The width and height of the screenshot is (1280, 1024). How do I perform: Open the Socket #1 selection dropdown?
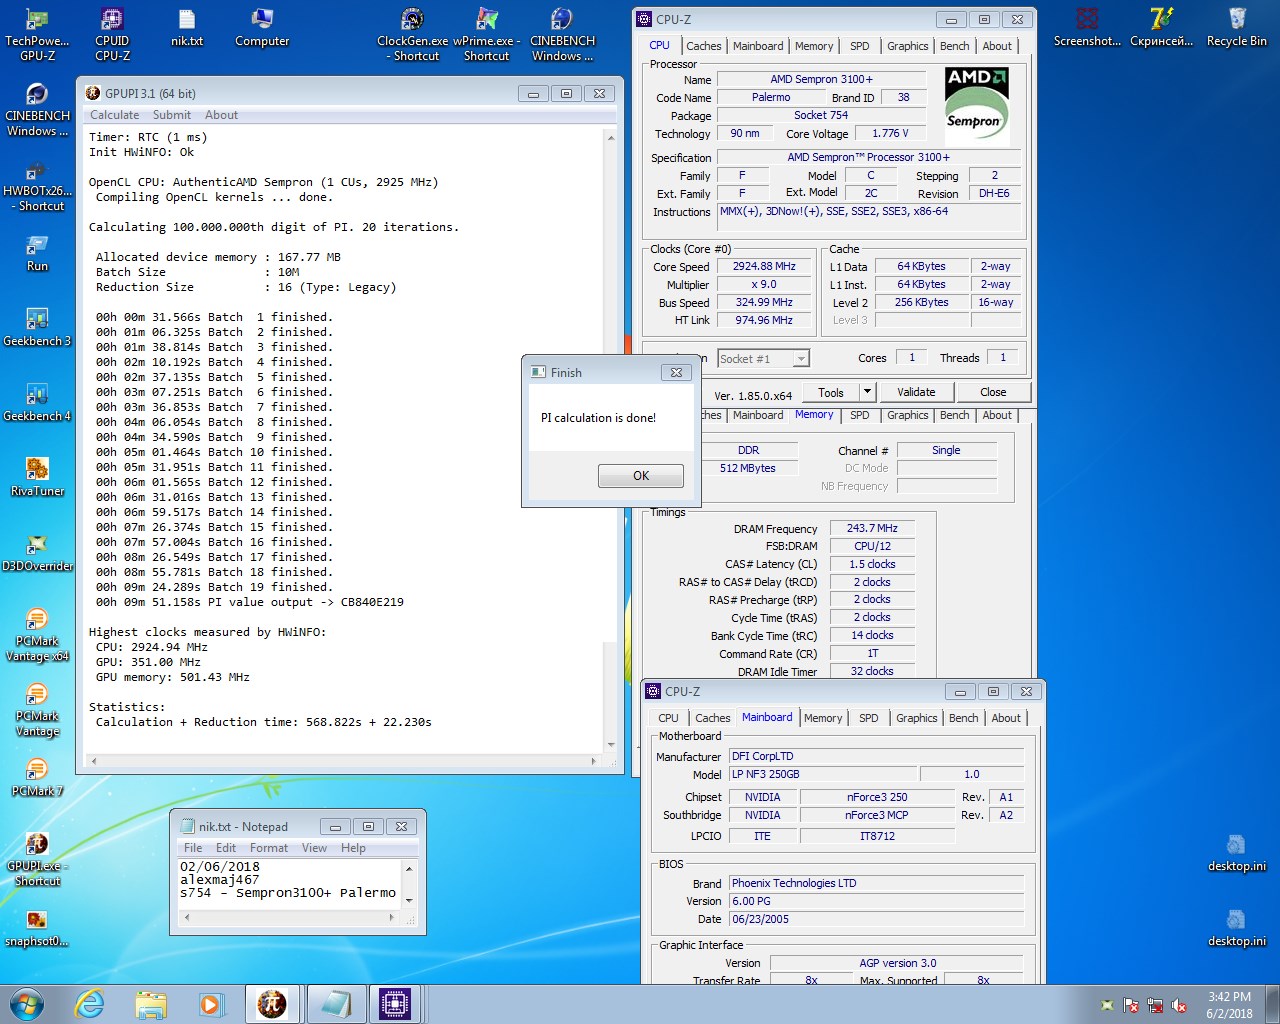(763, 358)
